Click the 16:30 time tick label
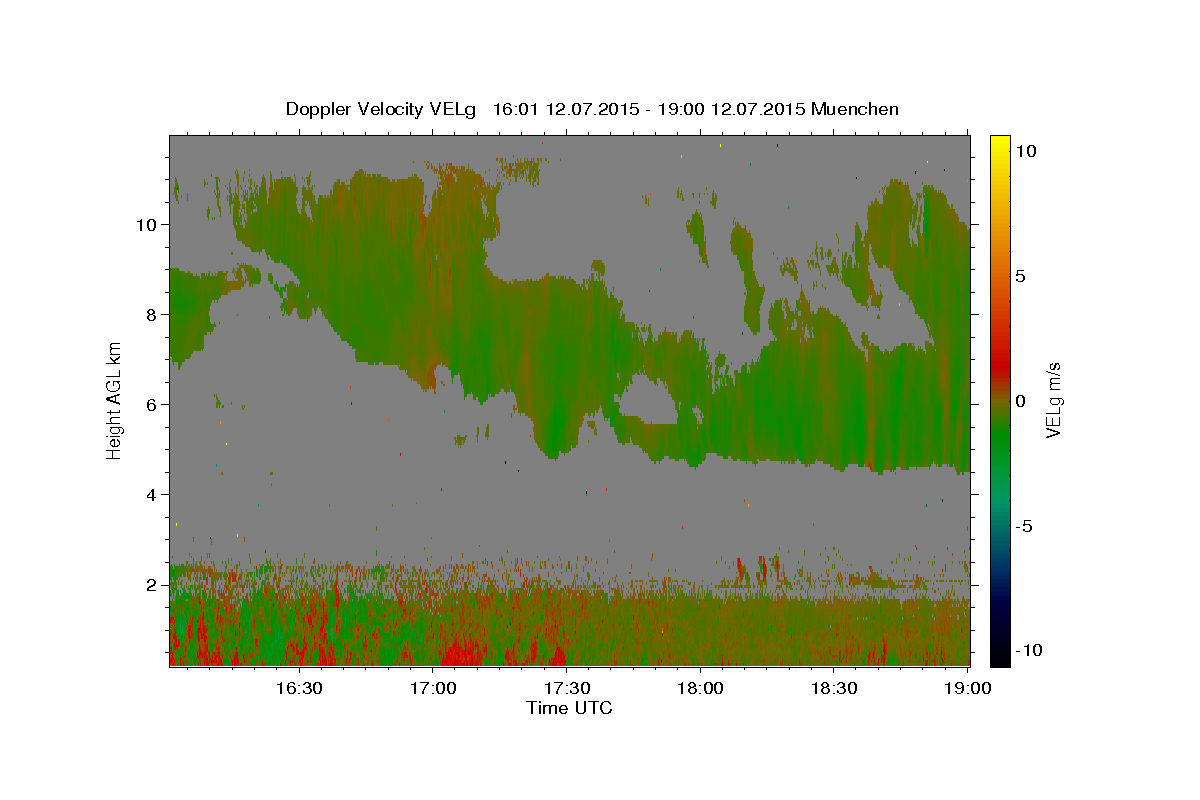 [x=299, y=688]
